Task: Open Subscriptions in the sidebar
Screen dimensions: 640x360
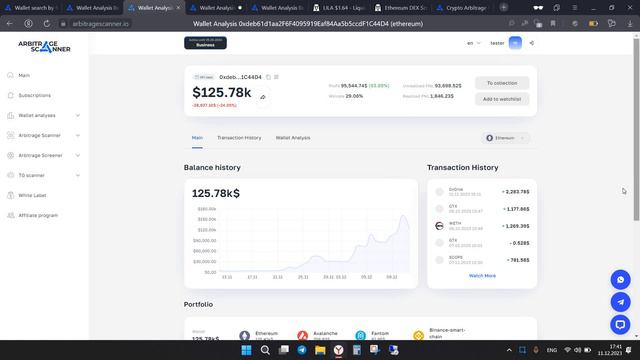Action: [34, 96]
